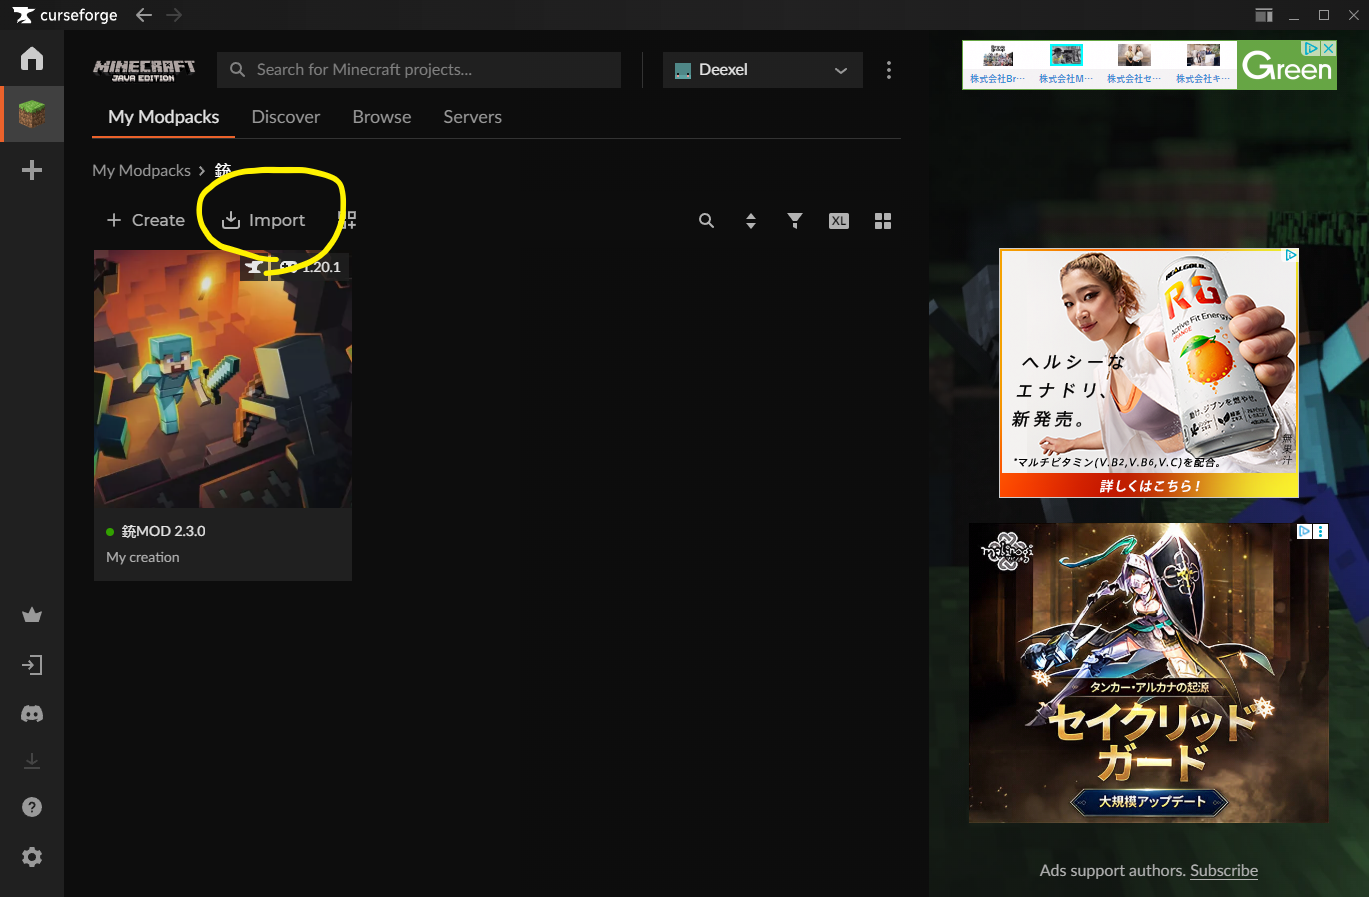
Task: Click the Subscribe link
Action: (1224, 870)
